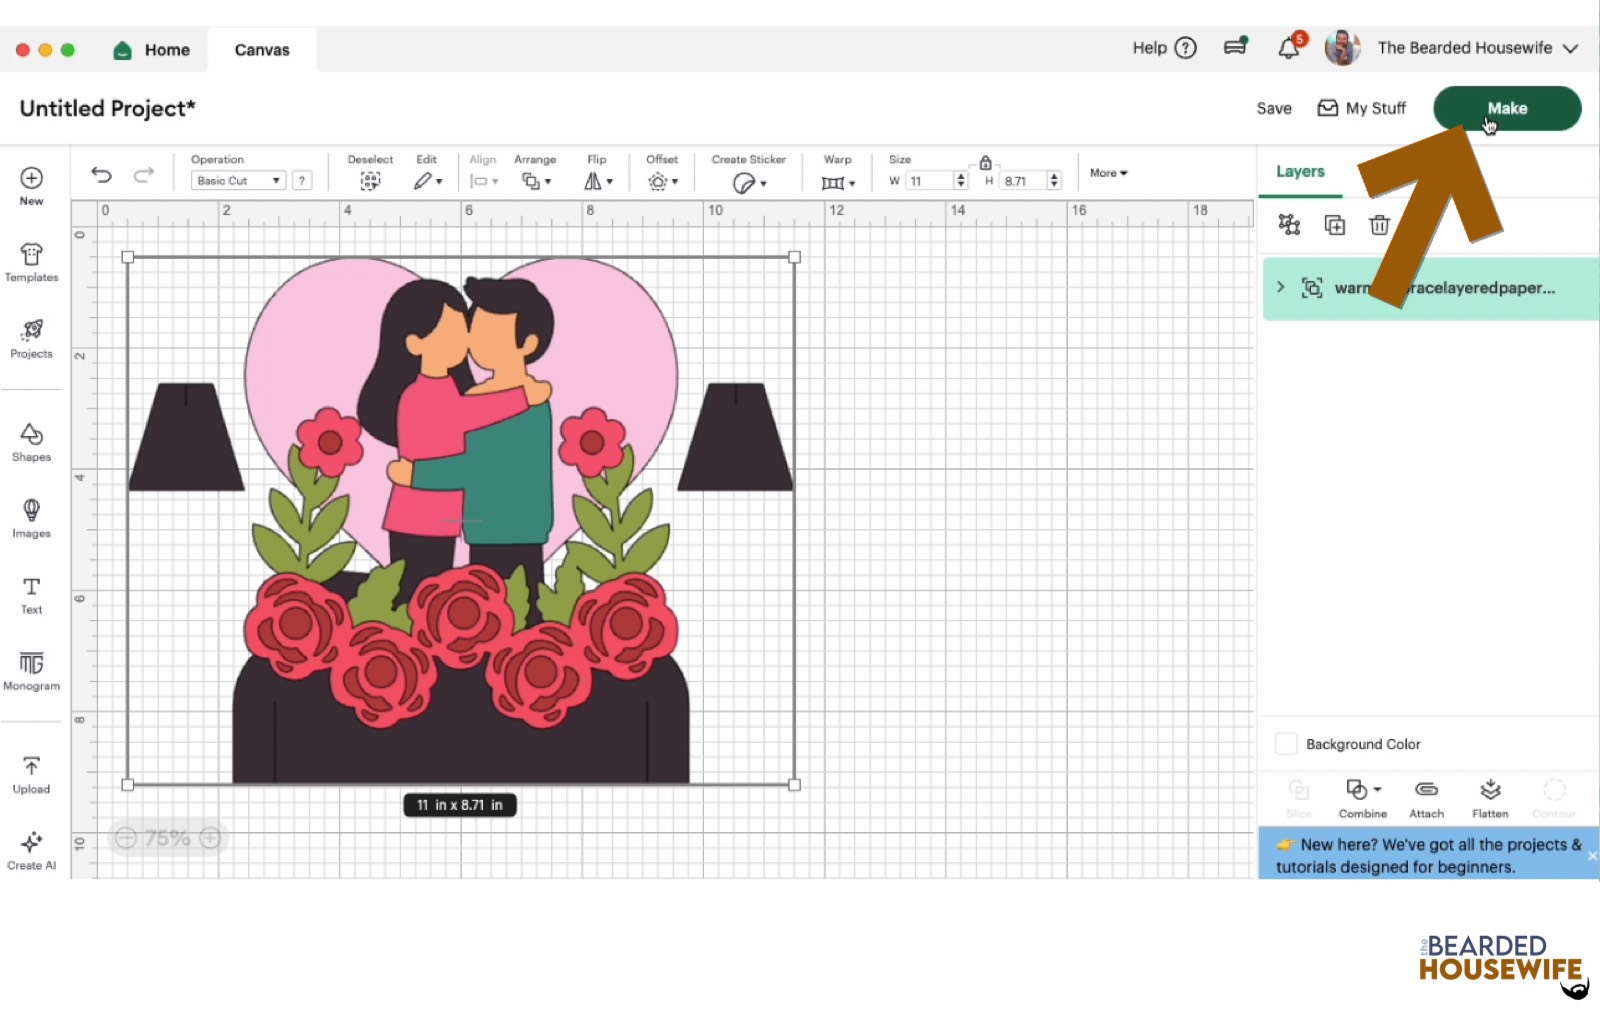Expand the layer group in Layers panel

point(1280,288)
